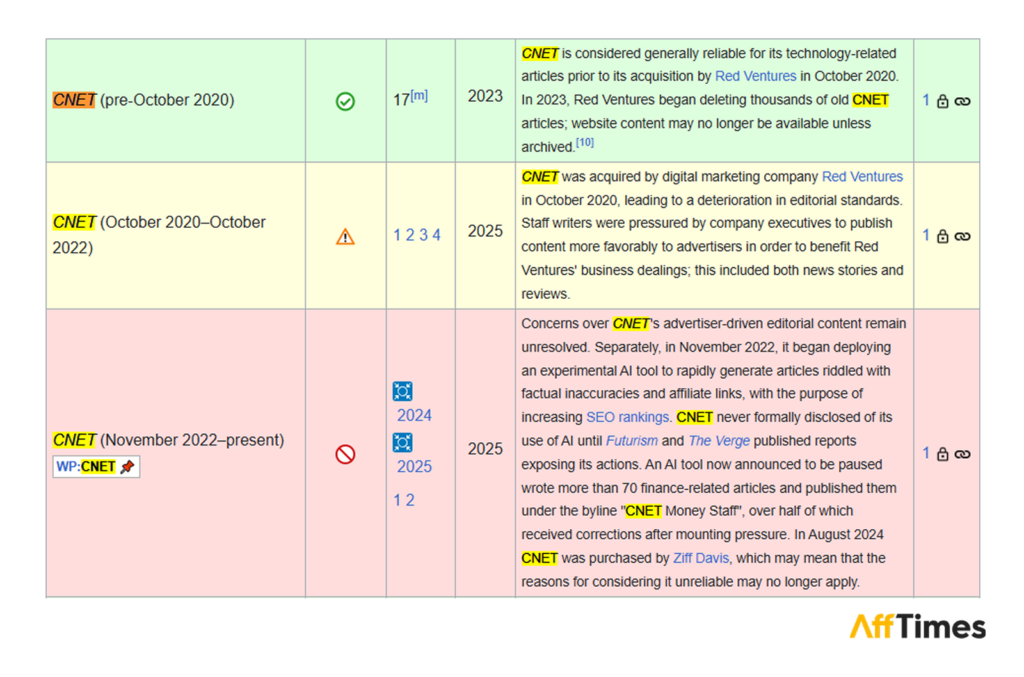
Task: Open the Futurism link
Action: point(632,441)
